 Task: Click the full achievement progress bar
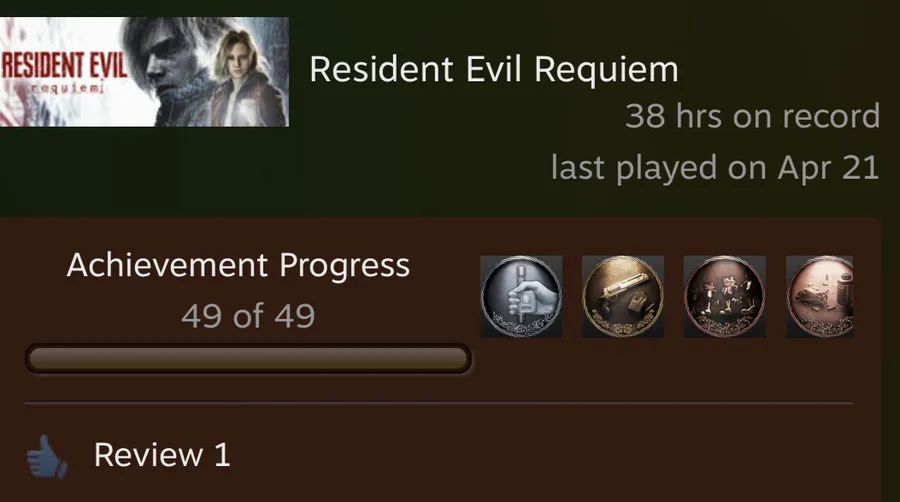pyautogui.click(x=248, y=359)
